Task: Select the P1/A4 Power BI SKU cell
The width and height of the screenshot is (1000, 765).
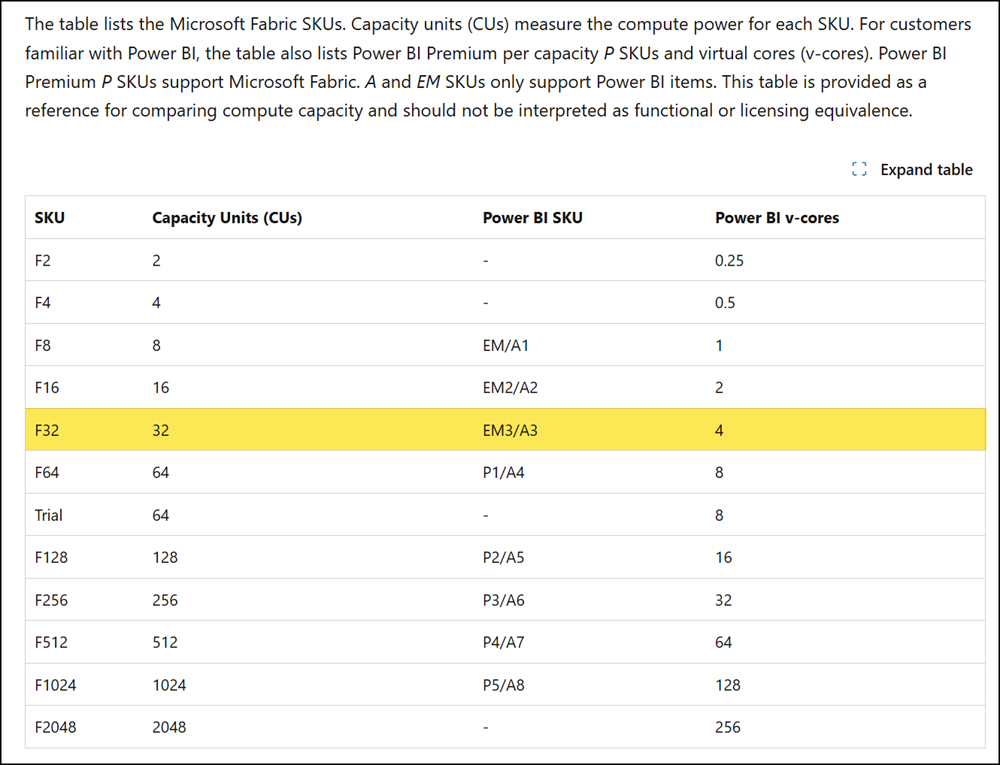Action: point(503,473)
